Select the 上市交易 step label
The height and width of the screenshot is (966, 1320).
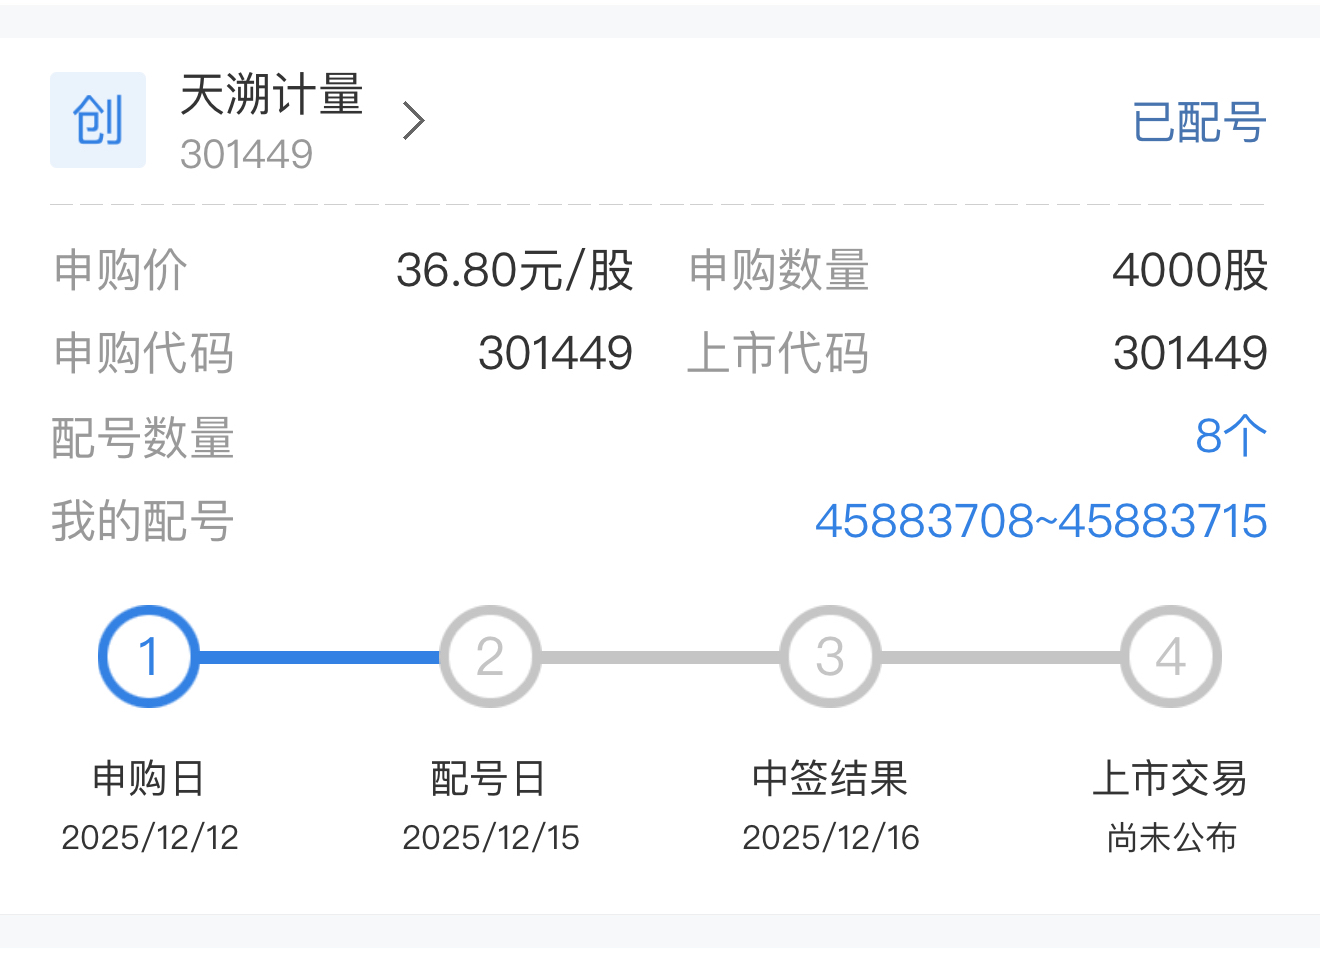1170,778
